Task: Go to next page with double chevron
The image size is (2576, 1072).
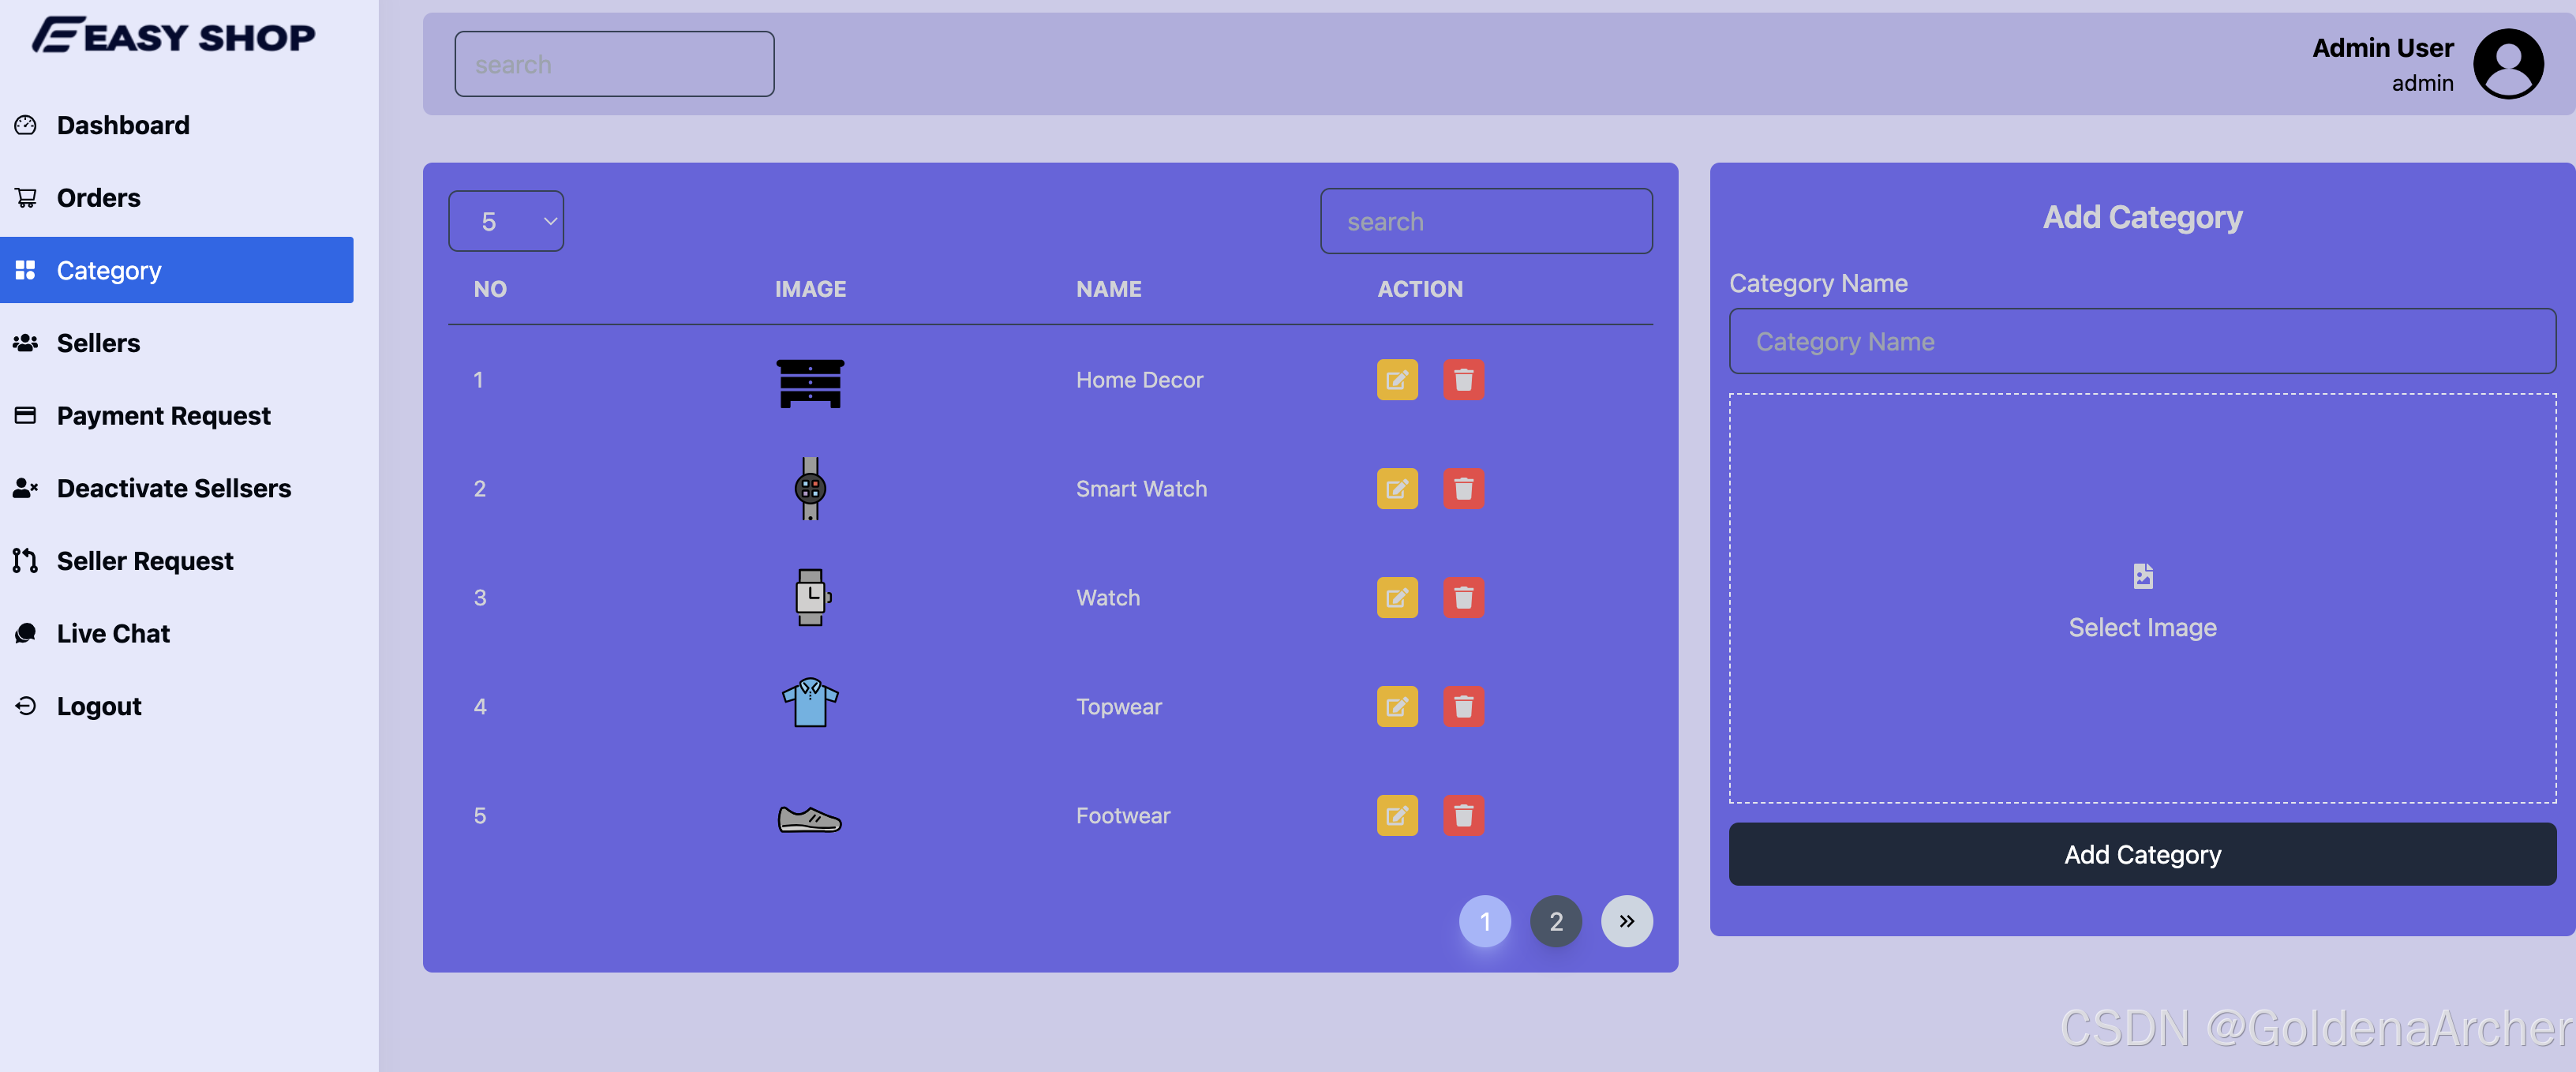Action: [x=1626, y=921]
